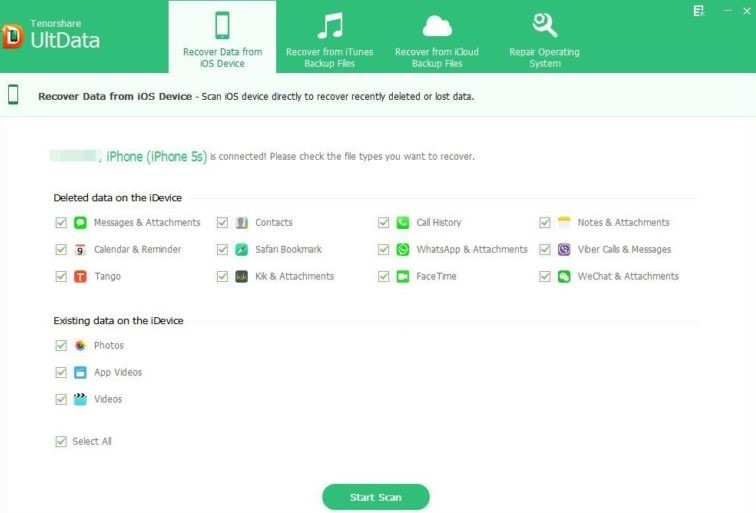The width and height of the screenshot is (756, 513).
Task: Click the WhatsApp icon
Action: pos(403,250)
